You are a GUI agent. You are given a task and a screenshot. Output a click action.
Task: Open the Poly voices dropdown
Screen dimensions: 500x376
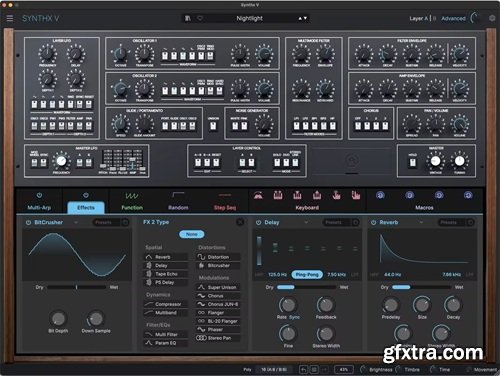click(273, 369)
